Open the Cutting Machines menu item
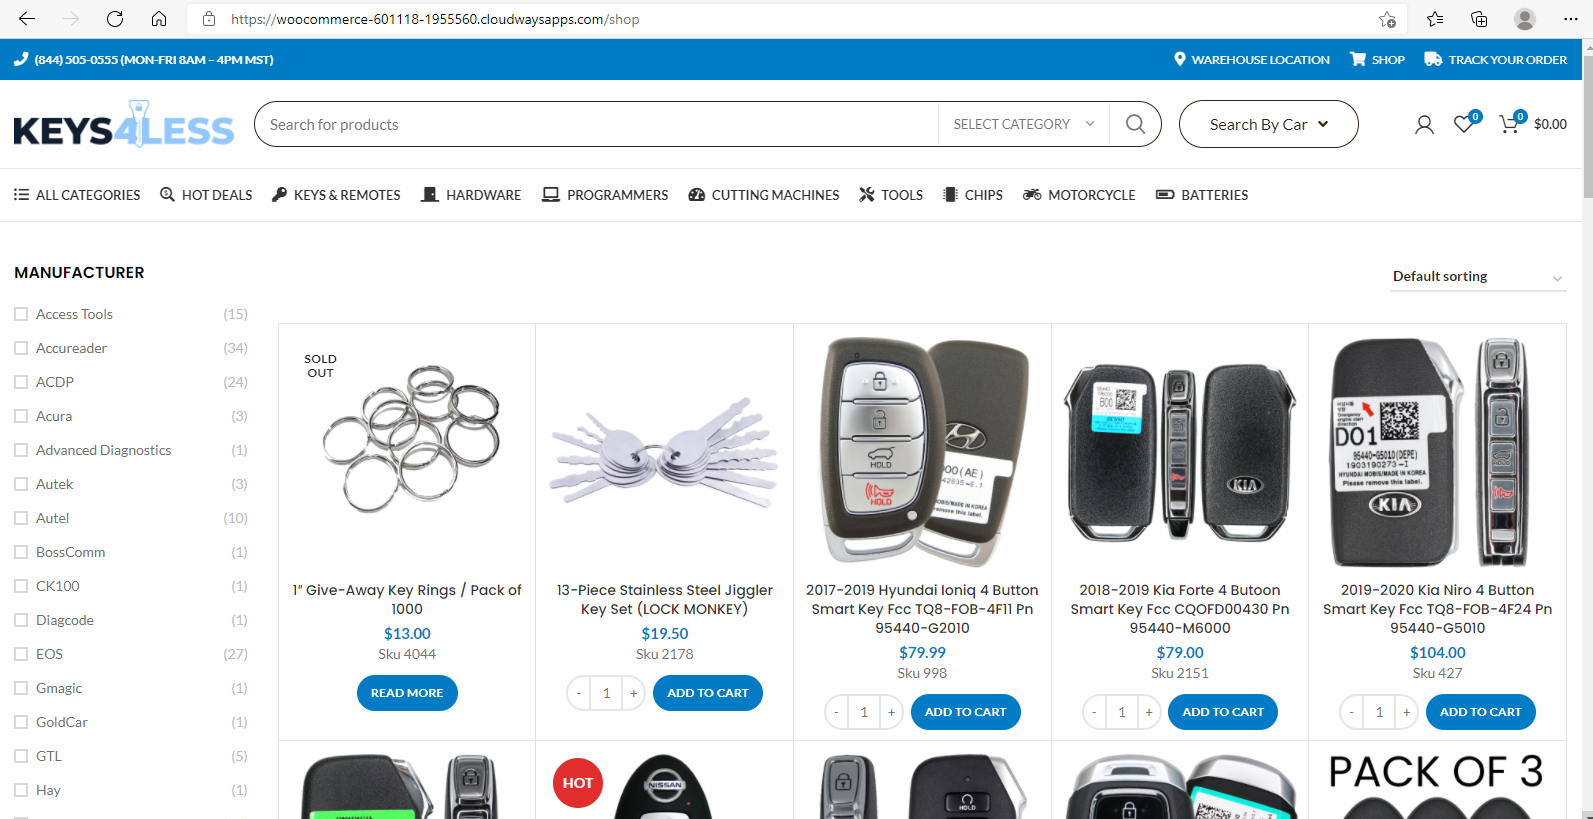The height and width of the screenshot is (819, 1593). pos(764,195)
